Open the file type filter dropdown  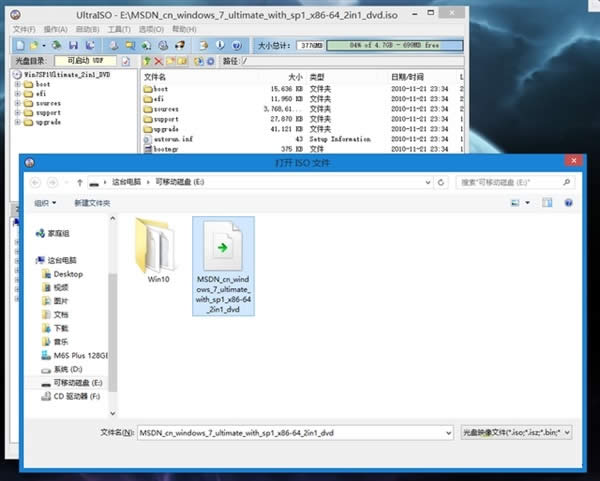click(515, 432)
